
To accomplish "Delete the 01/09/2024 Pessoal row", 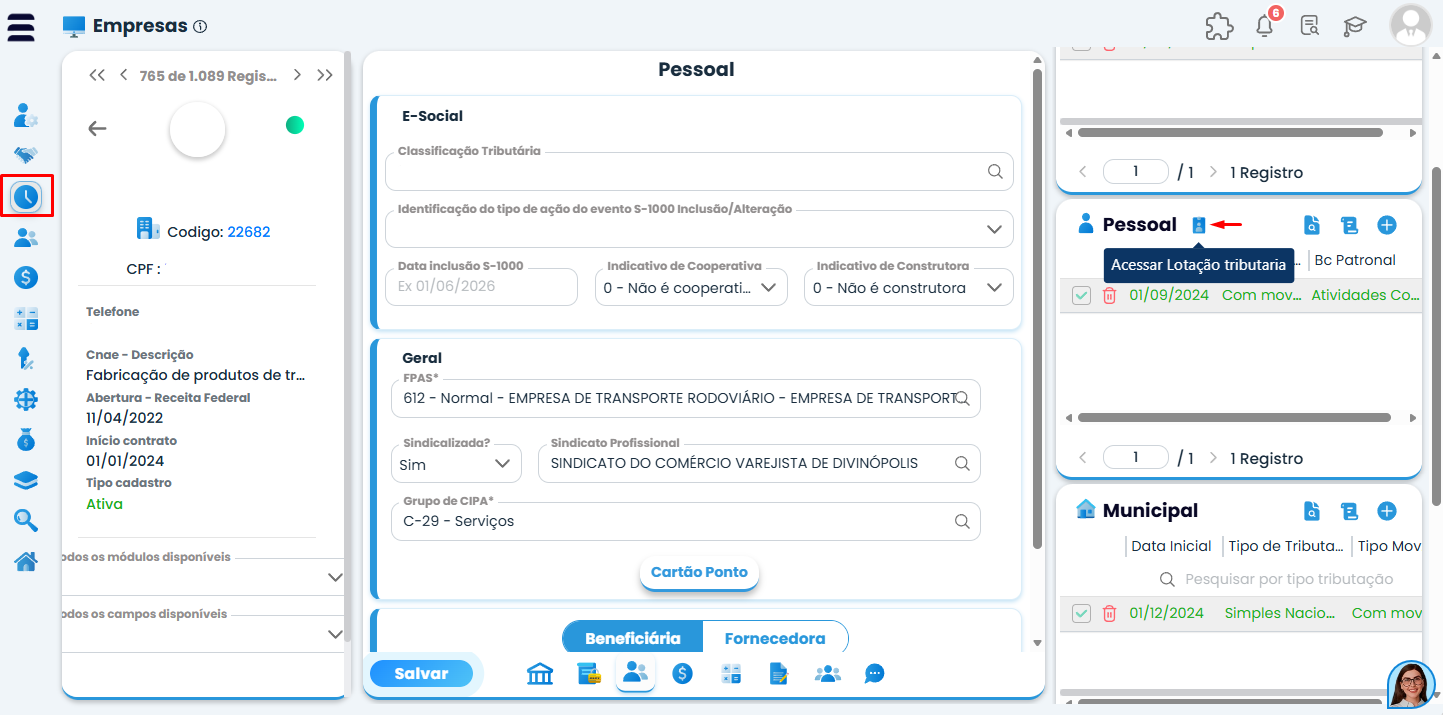I will click(x=1109, y=295).
